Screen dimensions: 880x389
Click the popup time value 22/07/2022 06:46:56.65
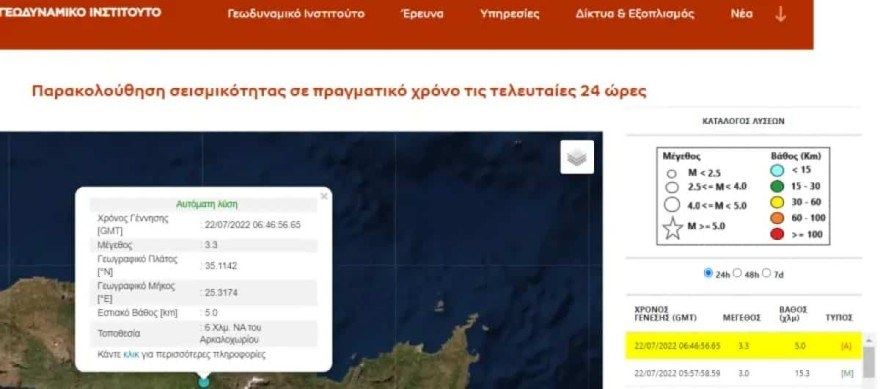tap(253, 225)
